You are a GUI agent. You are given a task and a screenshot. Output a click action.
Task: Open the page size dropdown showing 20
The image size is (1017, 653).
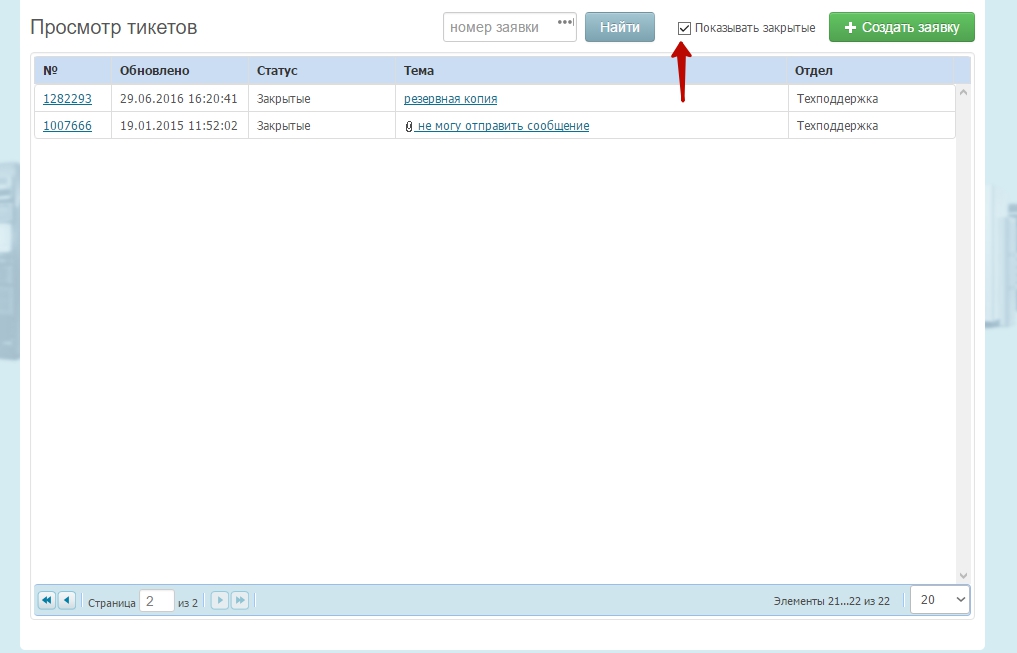pyautogui.click(x=940, y=600)
